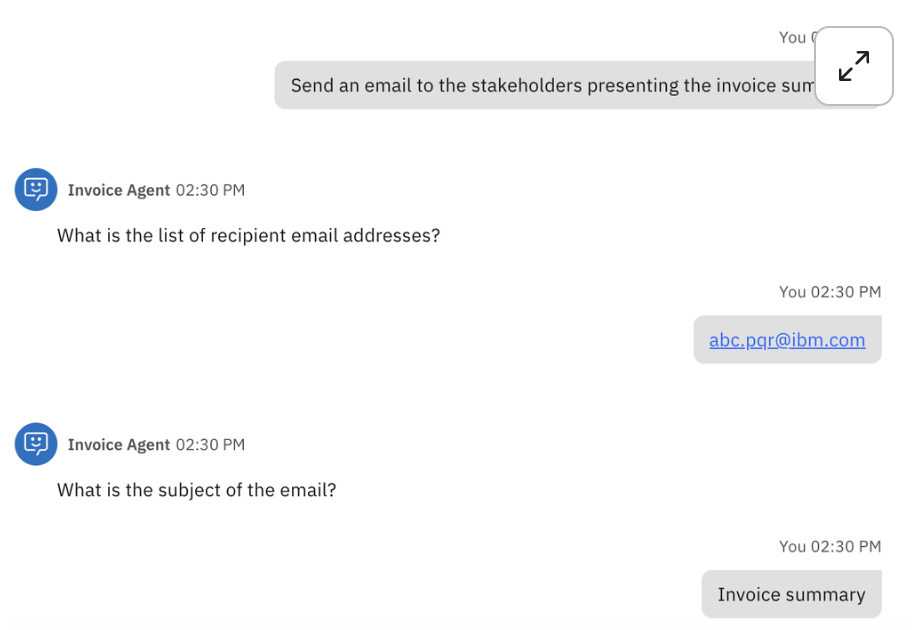Click the 'You' sender label at the top

(792, 38)
